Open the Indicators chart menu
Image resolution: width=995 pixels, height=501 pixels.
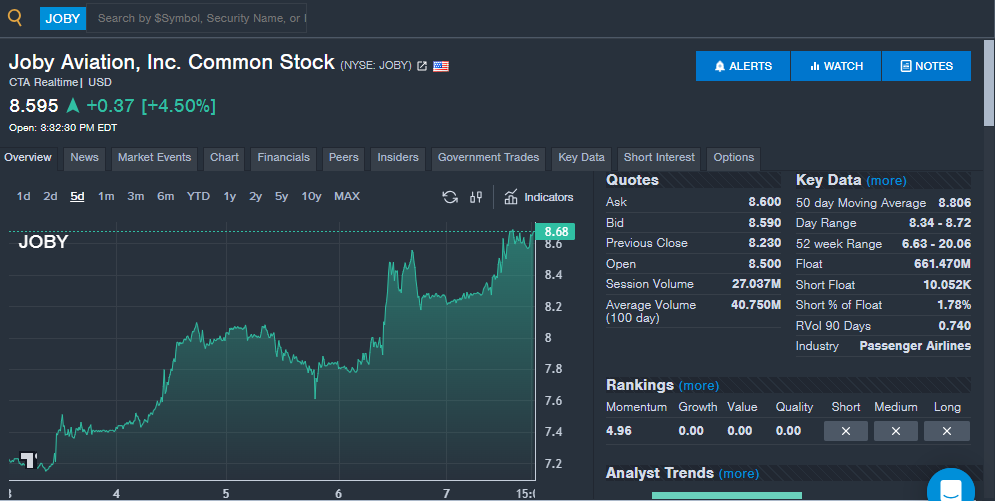click(539, 197)
